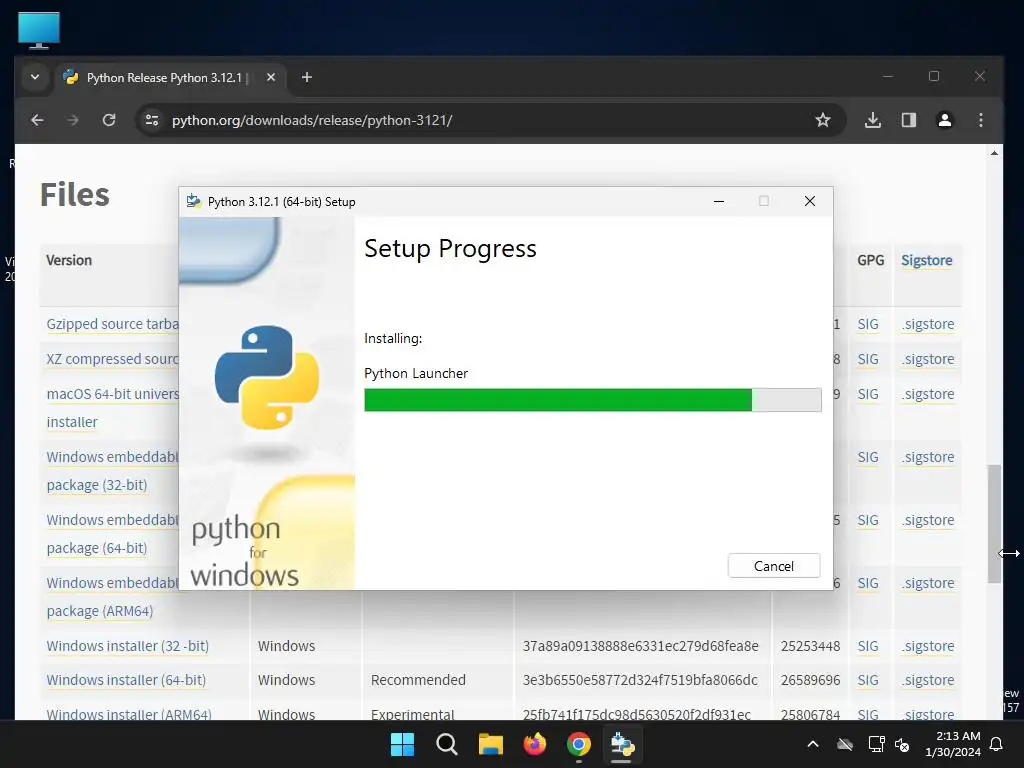Image resolution: width=1024 pixels, height=768 pixels.
Task: Select MD5 hash 3e3b6550e58772d324f7519bfa8066dc
Action: 640,680
